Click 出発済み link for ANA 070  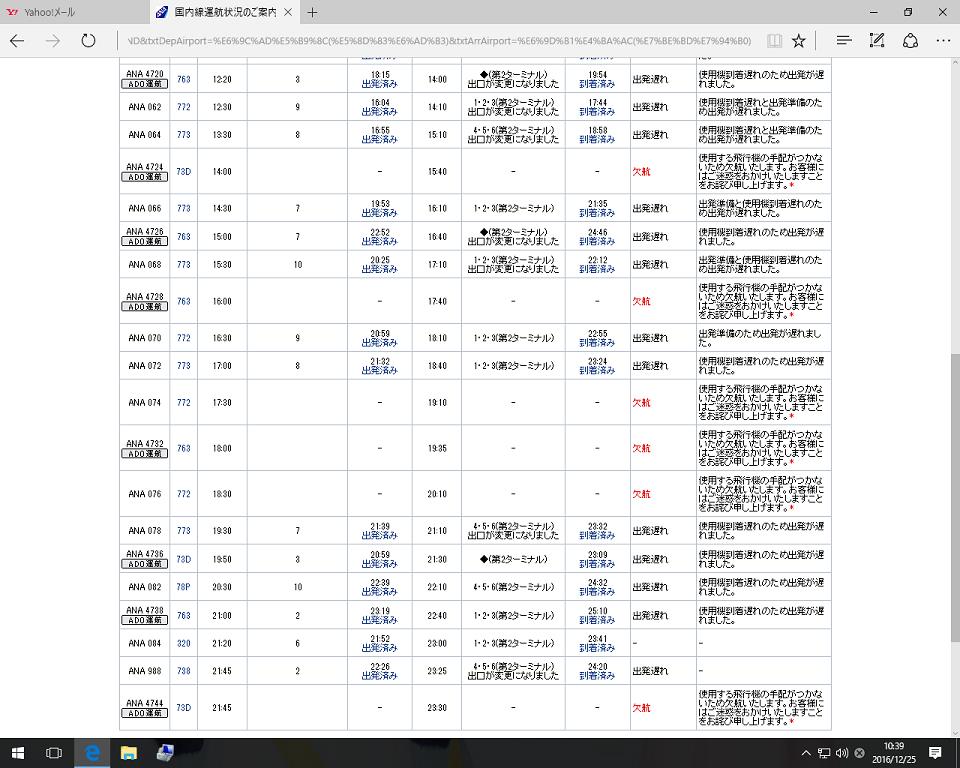point(380,343)
